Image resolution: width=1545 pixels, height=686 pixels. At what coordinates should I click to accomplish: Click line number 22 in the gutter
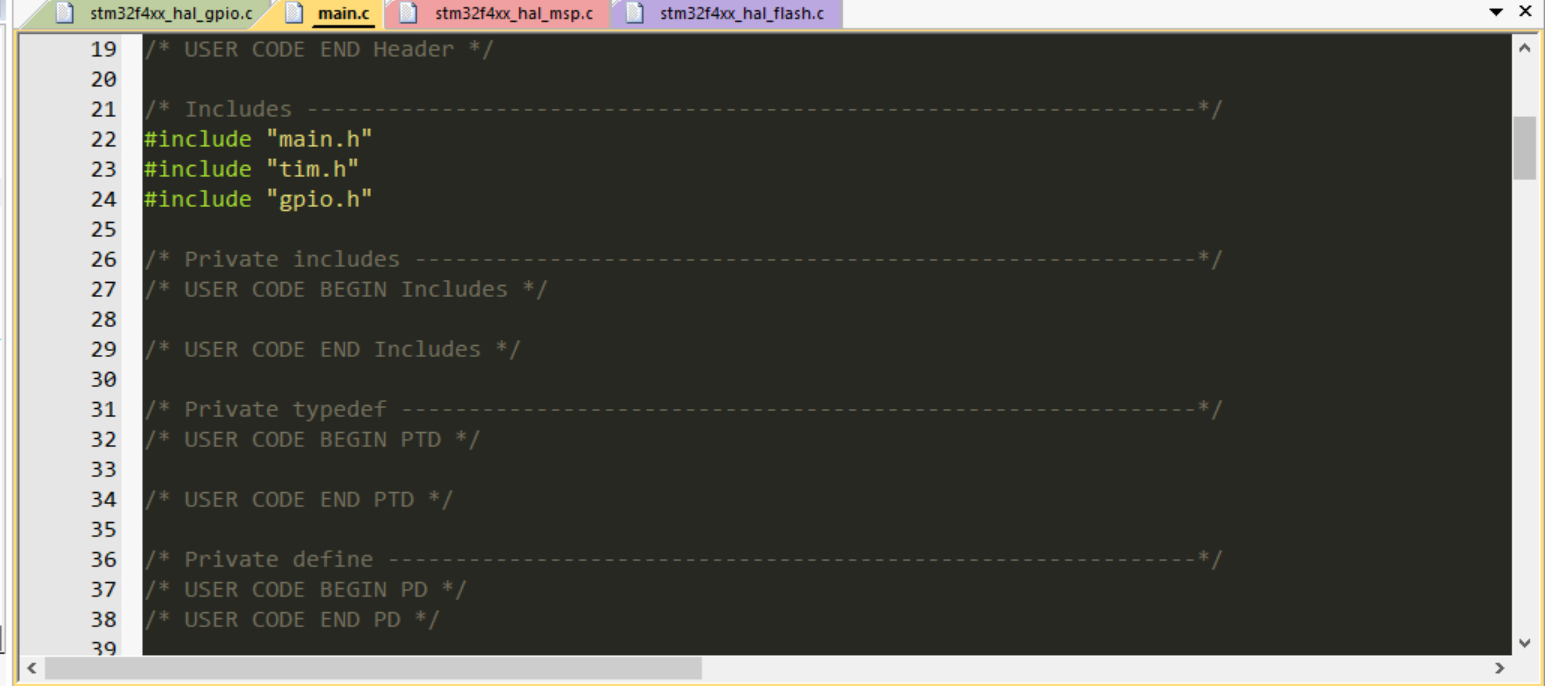(104, 139)
